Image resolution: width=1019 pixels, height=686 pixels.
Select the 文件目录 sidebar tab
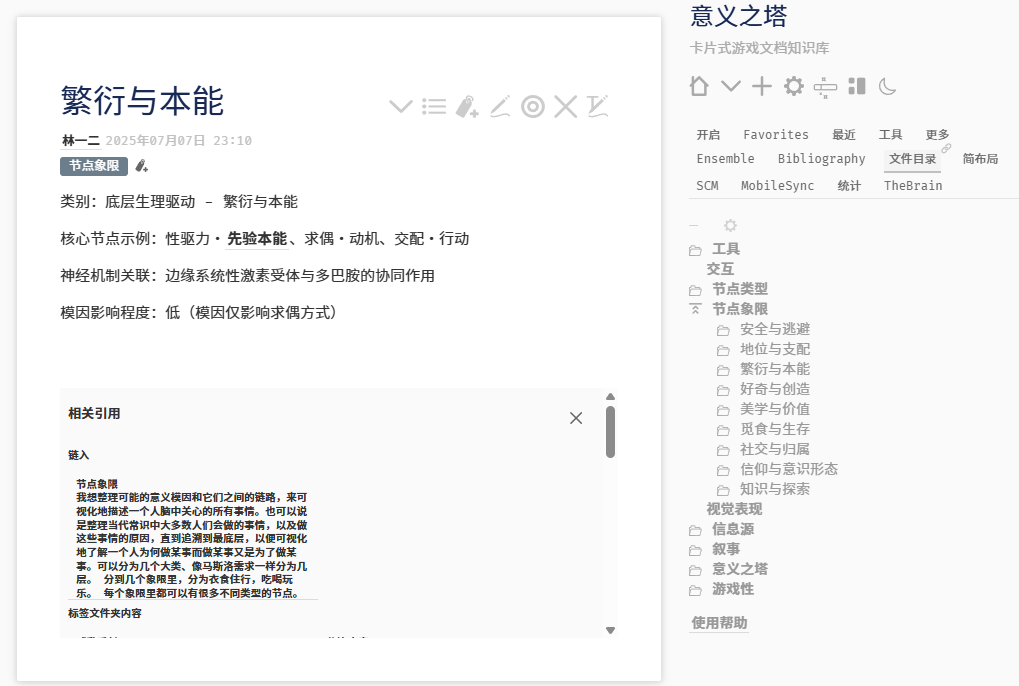coord(912,159)
